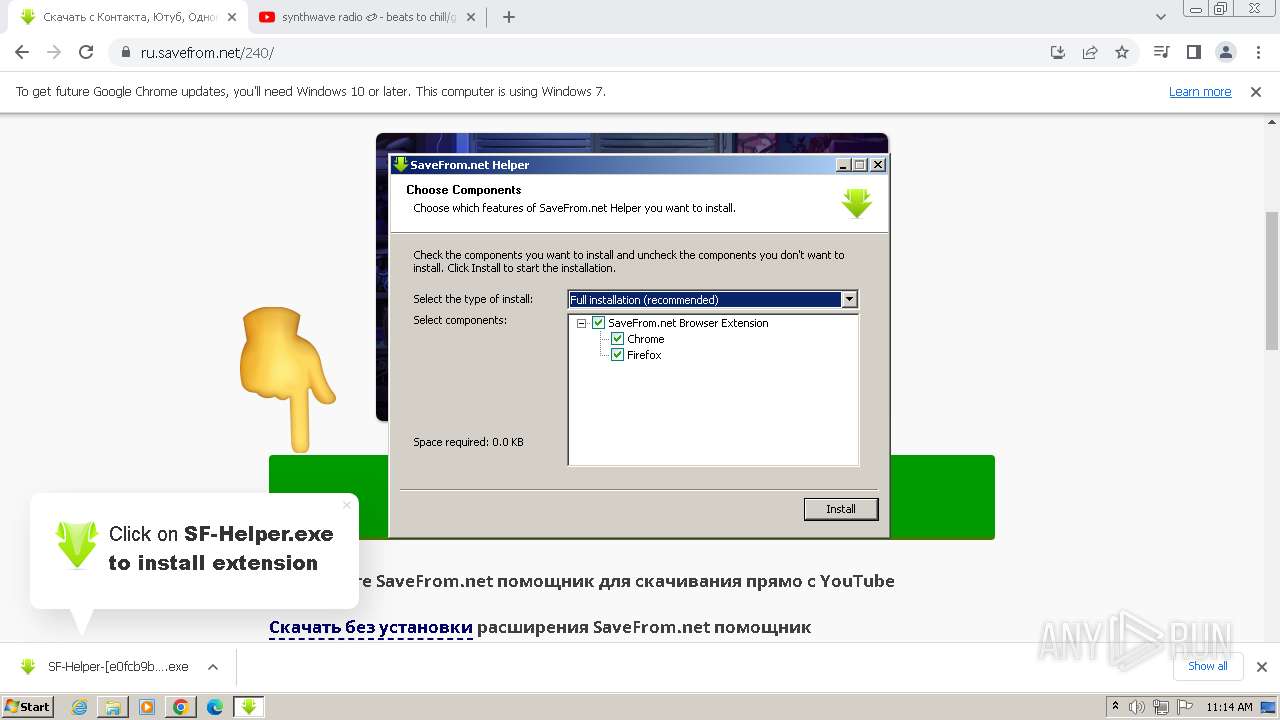Open Action Center flag icon
Viewport: 1280px width, 720px height.
1184,707
